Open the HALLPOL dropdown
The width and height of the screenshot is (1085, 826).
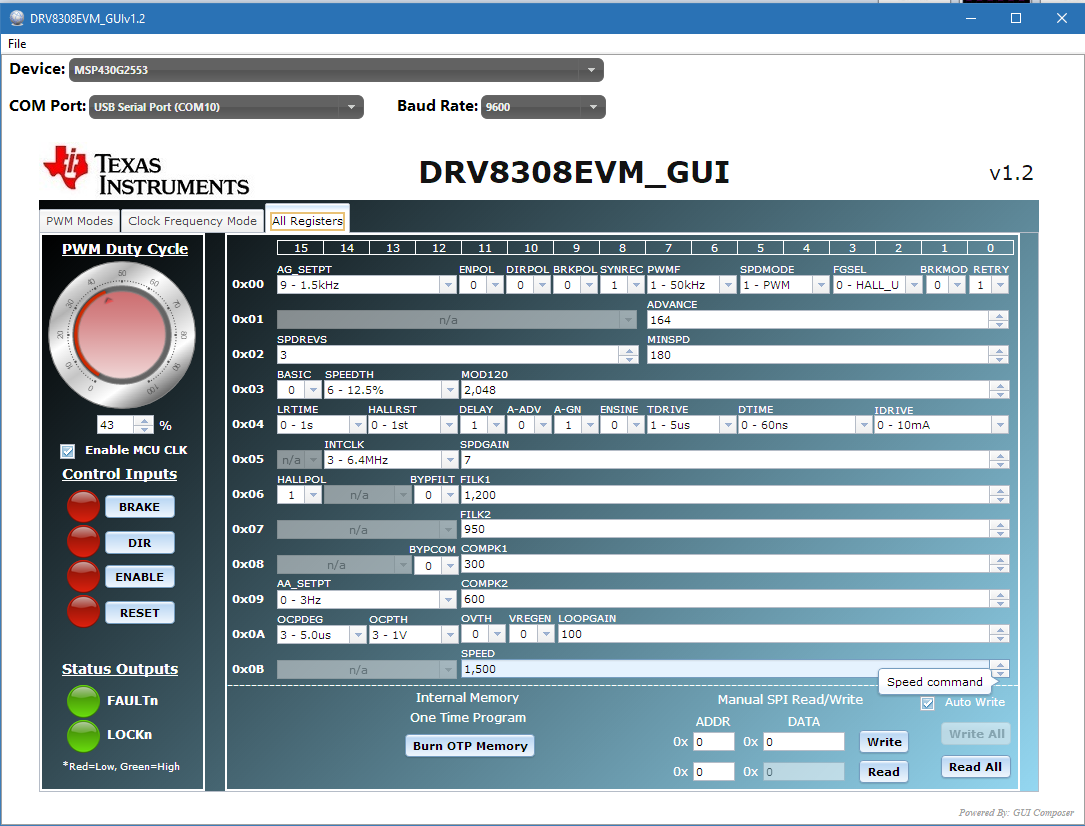[x=299, y=495]
